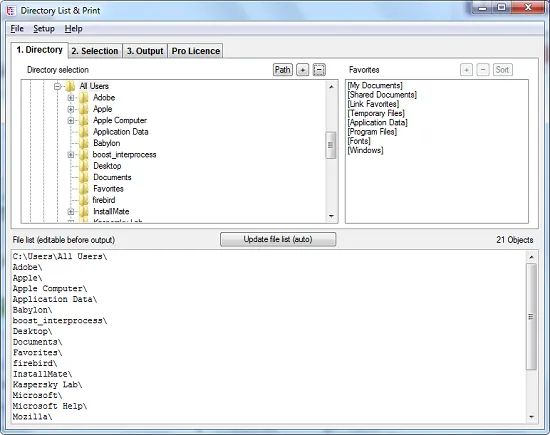
Task: Click the InstallMate\ line in file list
Action: click(x=42, y=374)
